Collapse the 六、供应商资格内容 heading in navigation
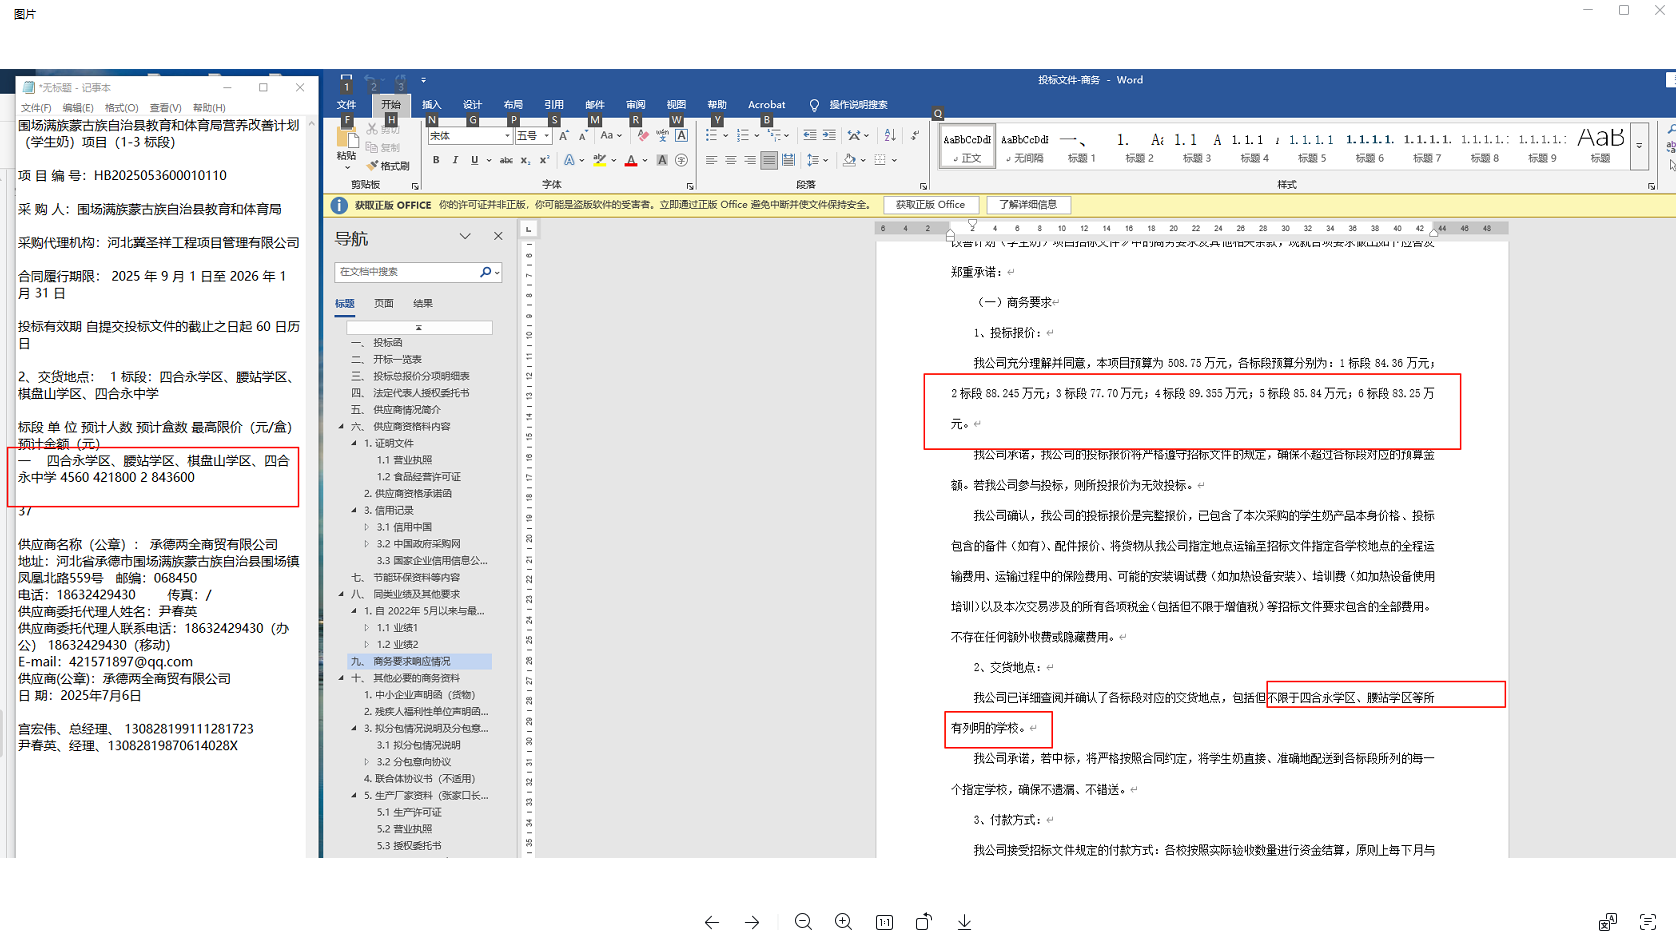 tap(341, 427)
